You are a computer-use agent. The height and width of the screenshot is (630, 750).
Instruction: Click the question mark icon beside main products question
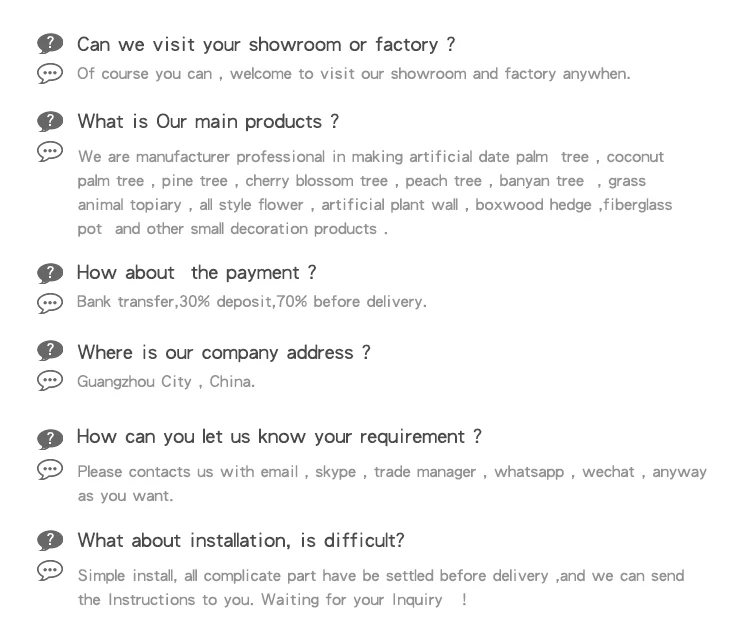(x=50, y=121)
